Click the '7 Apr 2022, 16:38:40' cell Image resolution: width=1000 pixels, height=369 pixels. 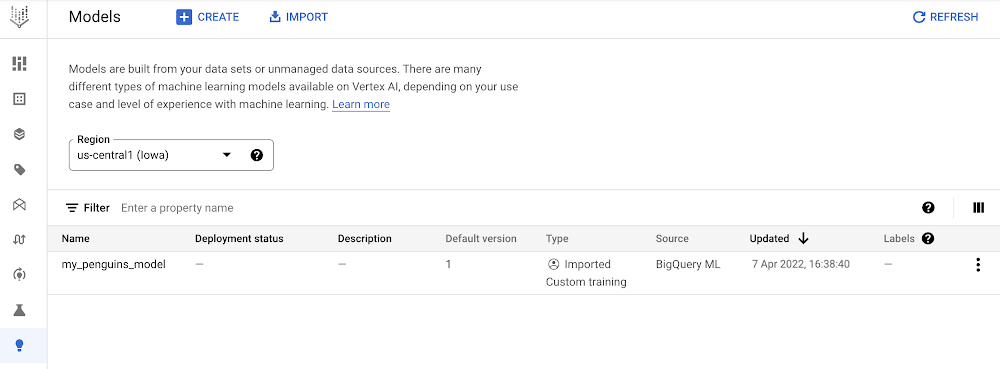[x=801, y=264]
